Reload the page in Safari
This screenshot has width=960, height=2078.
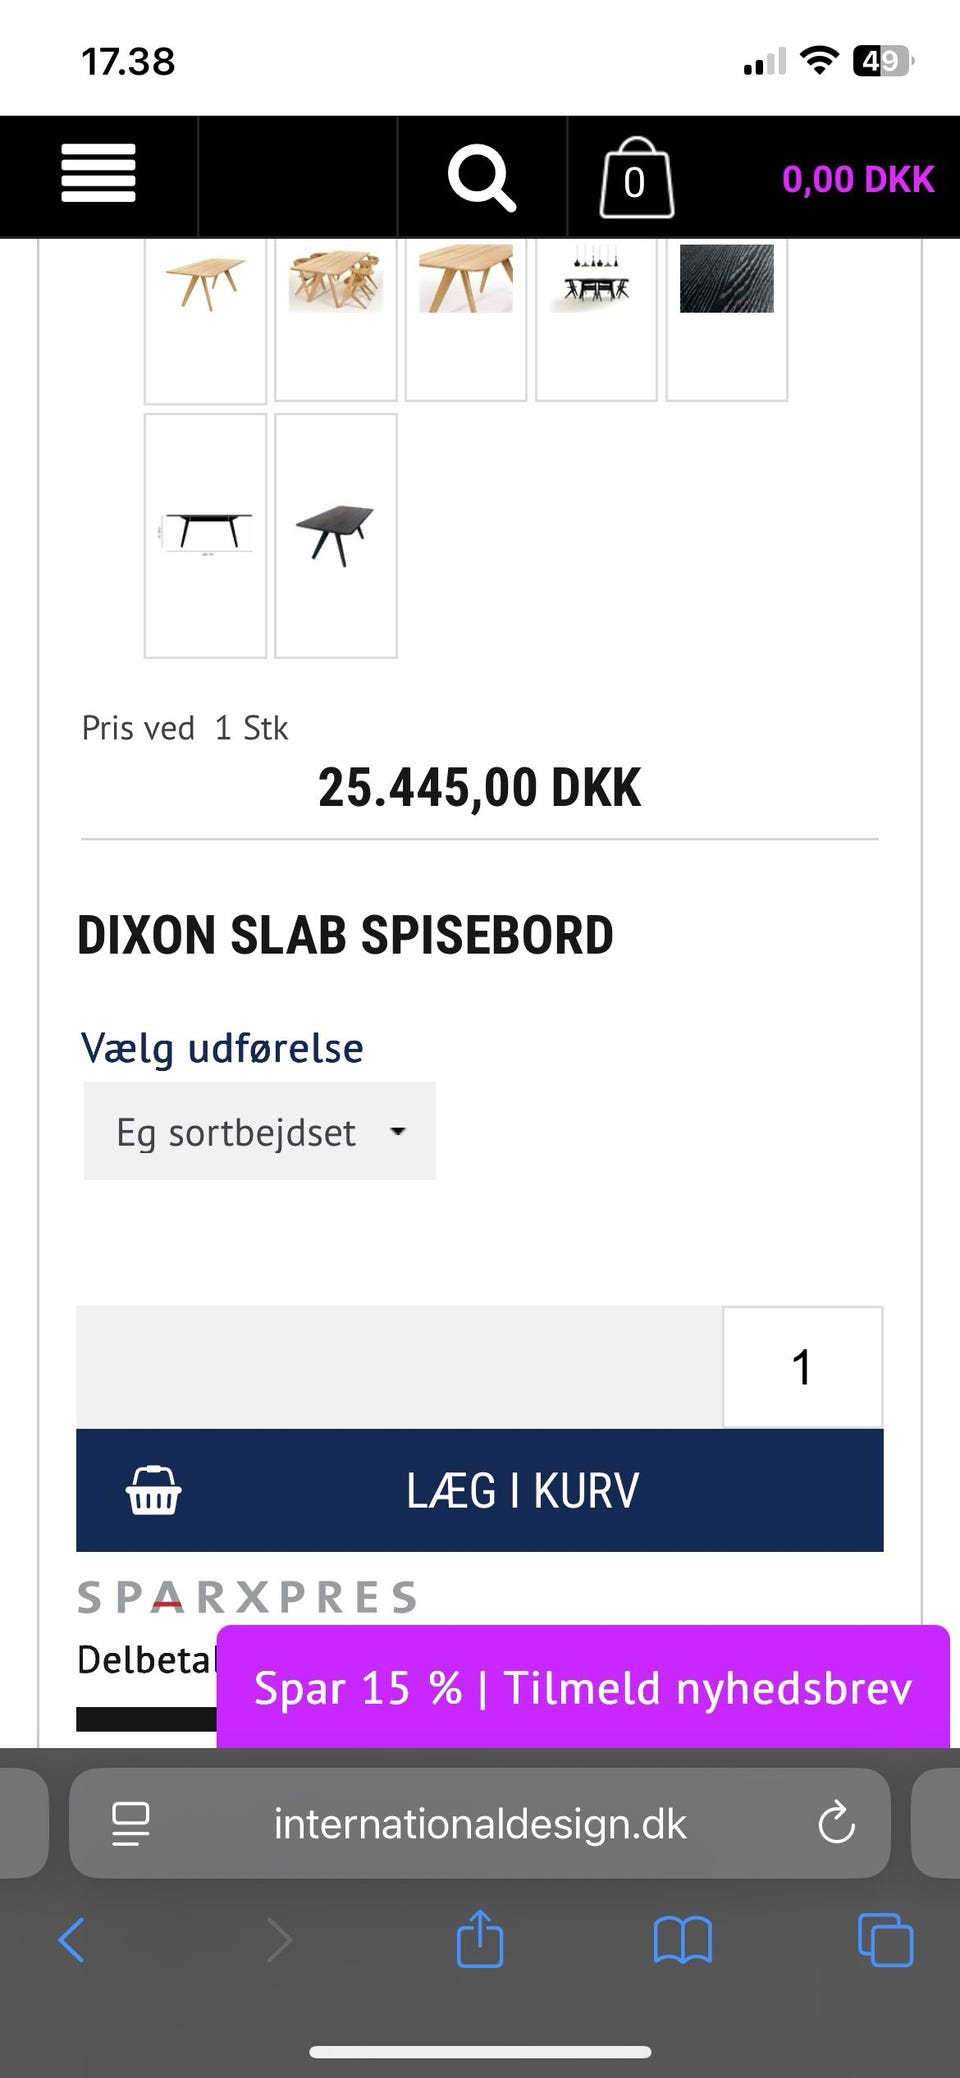pos(836,1823)
